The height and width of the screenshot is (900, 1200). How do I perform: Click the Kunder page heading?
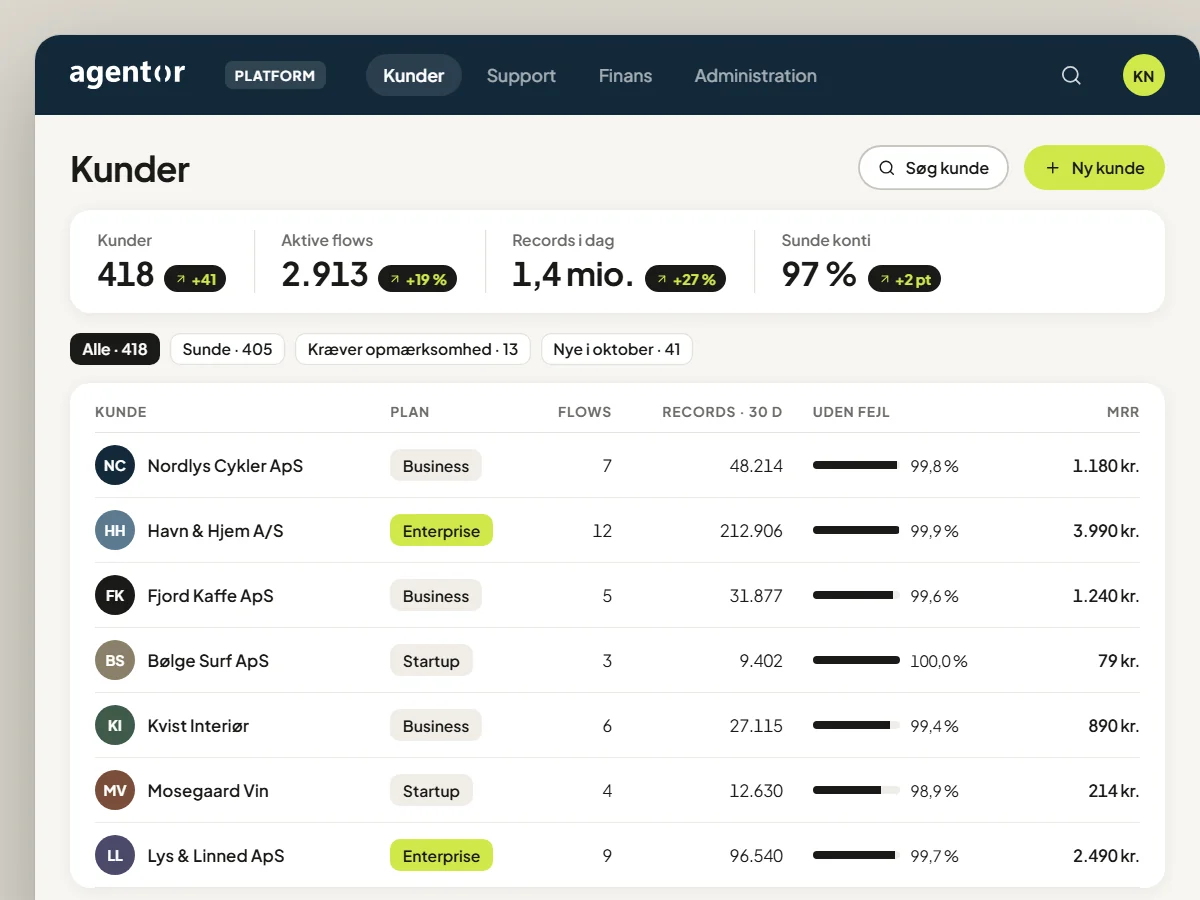(130, 169)
